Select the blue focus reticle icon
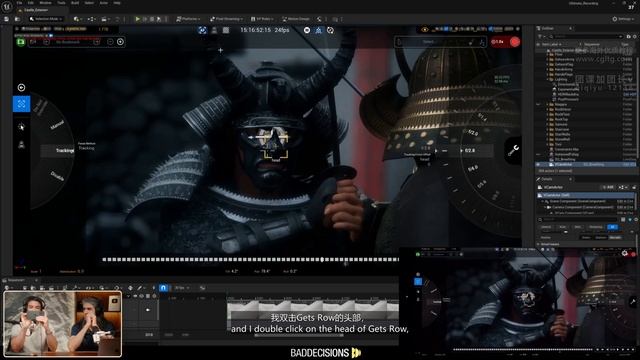Screen dimensions: 640x360 tap(21, 104)
